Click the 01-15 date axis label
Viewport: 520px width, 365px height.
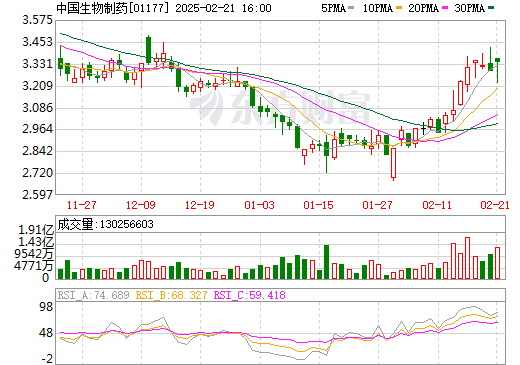(x=318, y=205)
